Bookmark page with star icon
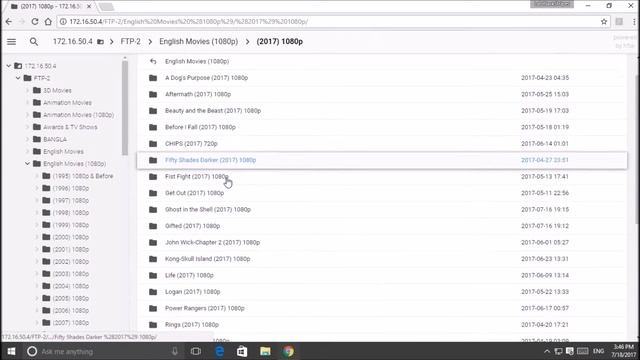640x360 pixels. (604, 22)
